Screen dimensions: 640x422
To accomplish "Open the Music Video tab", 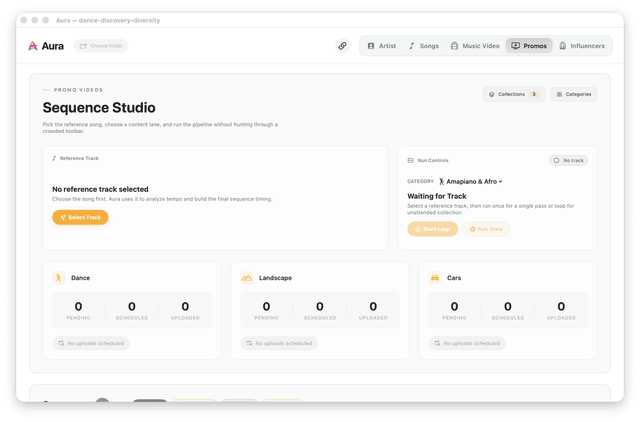I will pos(475,46).
